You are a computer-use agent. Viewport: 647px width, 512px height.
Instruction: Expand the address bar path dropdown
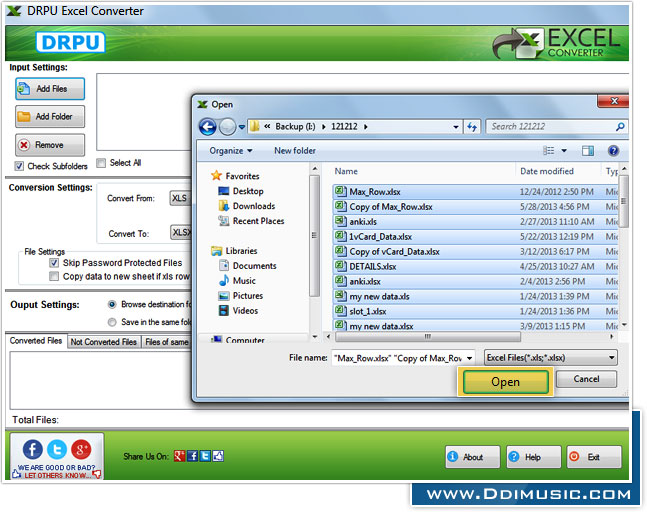456,127
